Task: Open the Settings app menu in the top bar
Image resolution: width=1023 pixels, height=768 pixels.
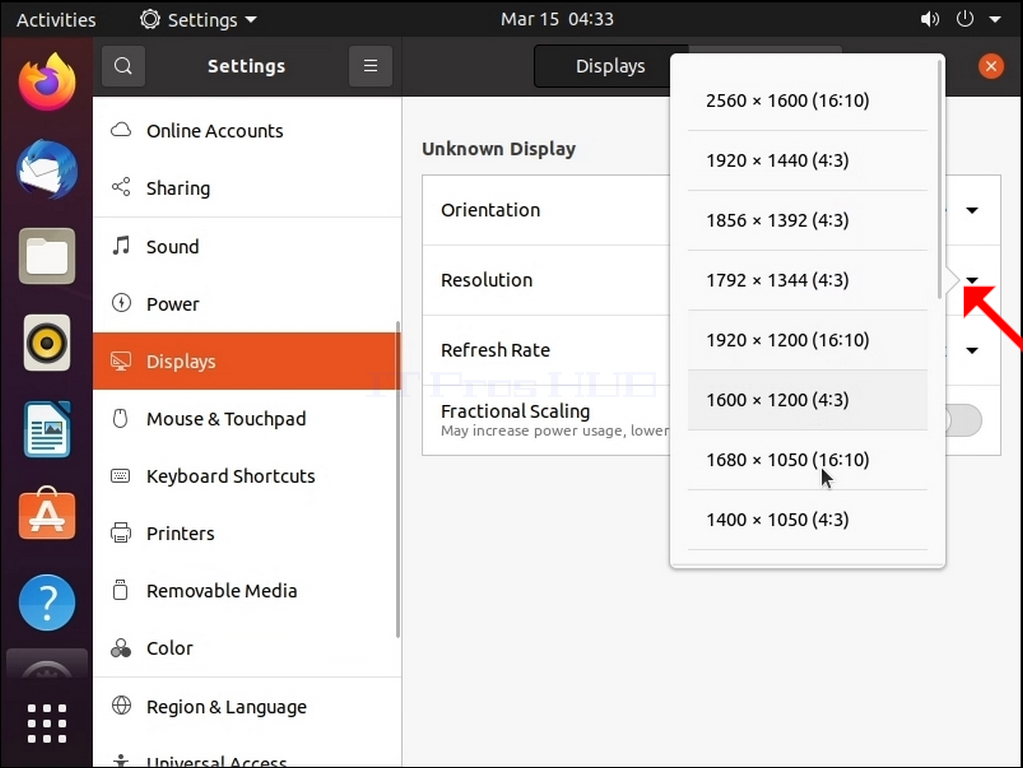Action: pyautogui.click(x=199, y=20)
